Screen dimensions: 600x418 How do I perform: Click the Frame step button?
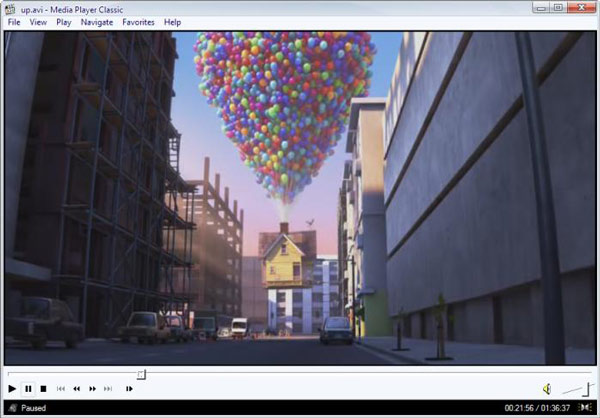(129, 389)
